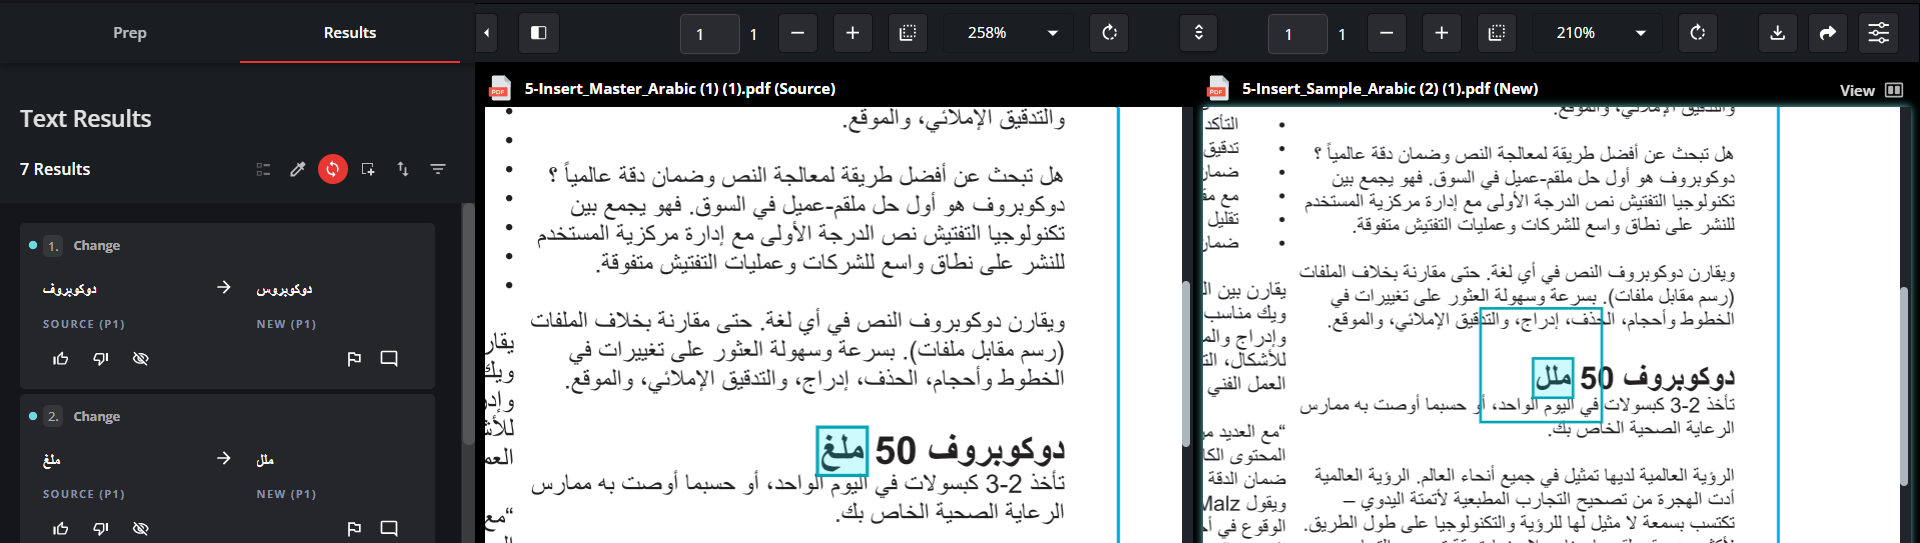
Task: Click the source PDF file icon
Action: coord(499,89)
